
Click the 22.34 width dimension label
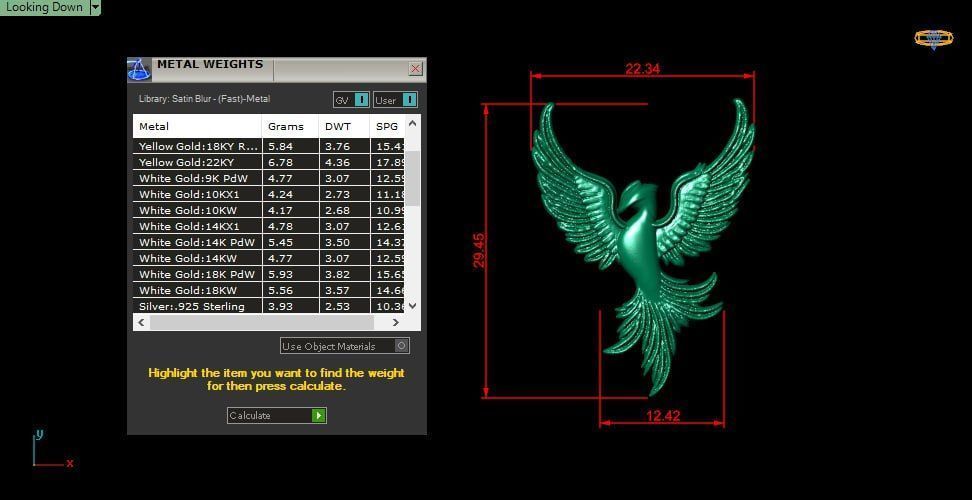tap(643, 69)
